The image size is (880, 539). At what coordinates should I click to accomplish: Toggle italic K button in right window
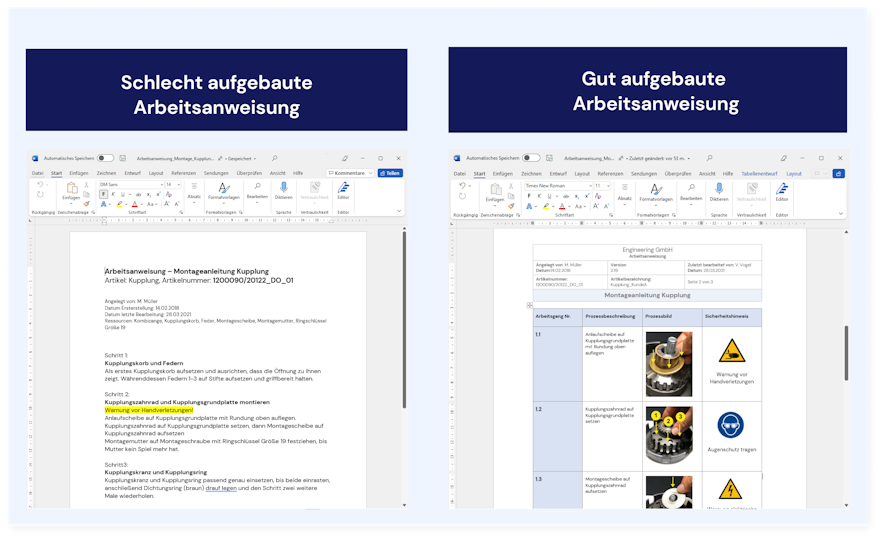[539, 196]
